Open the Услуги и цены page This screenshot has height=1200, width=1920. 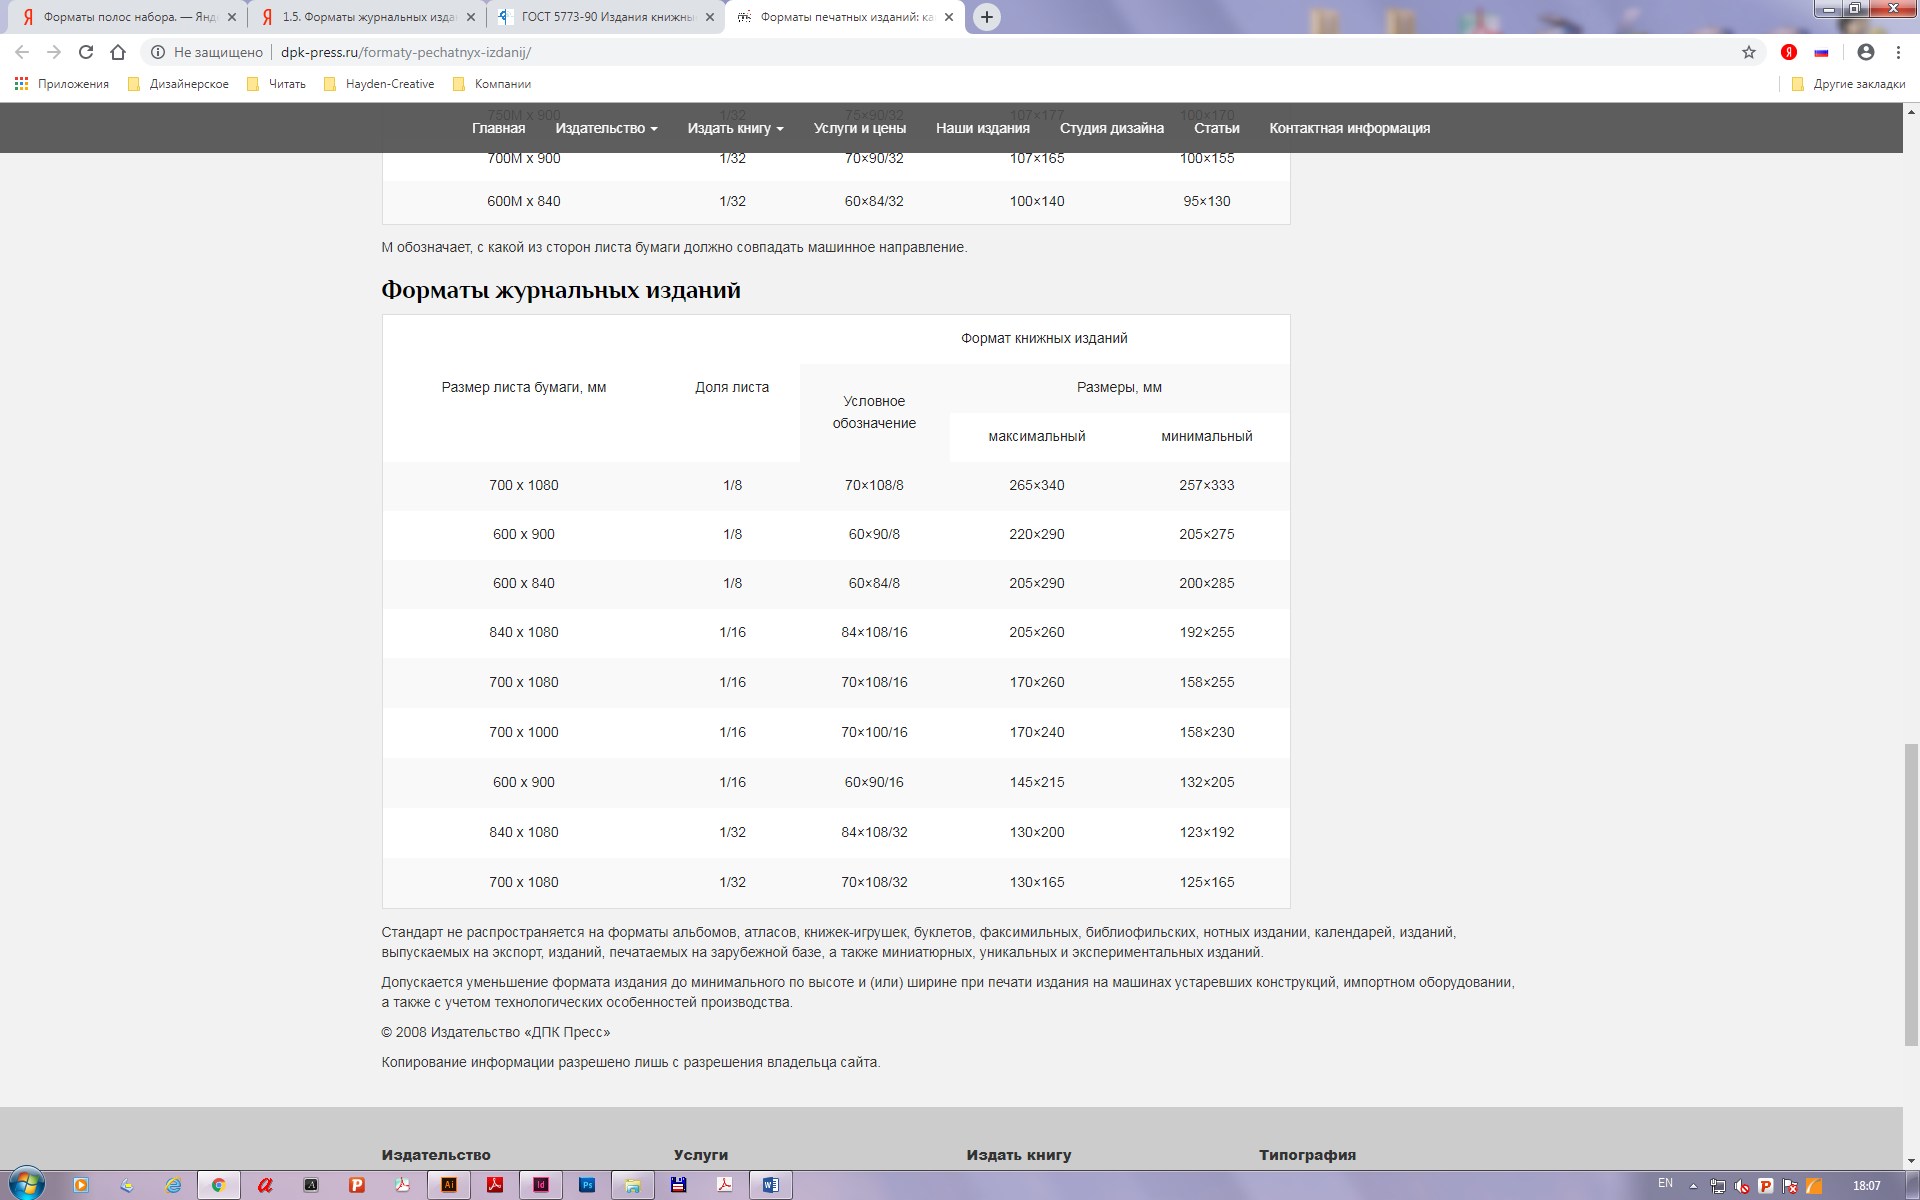pyautogui.click(x=859, y=128)
